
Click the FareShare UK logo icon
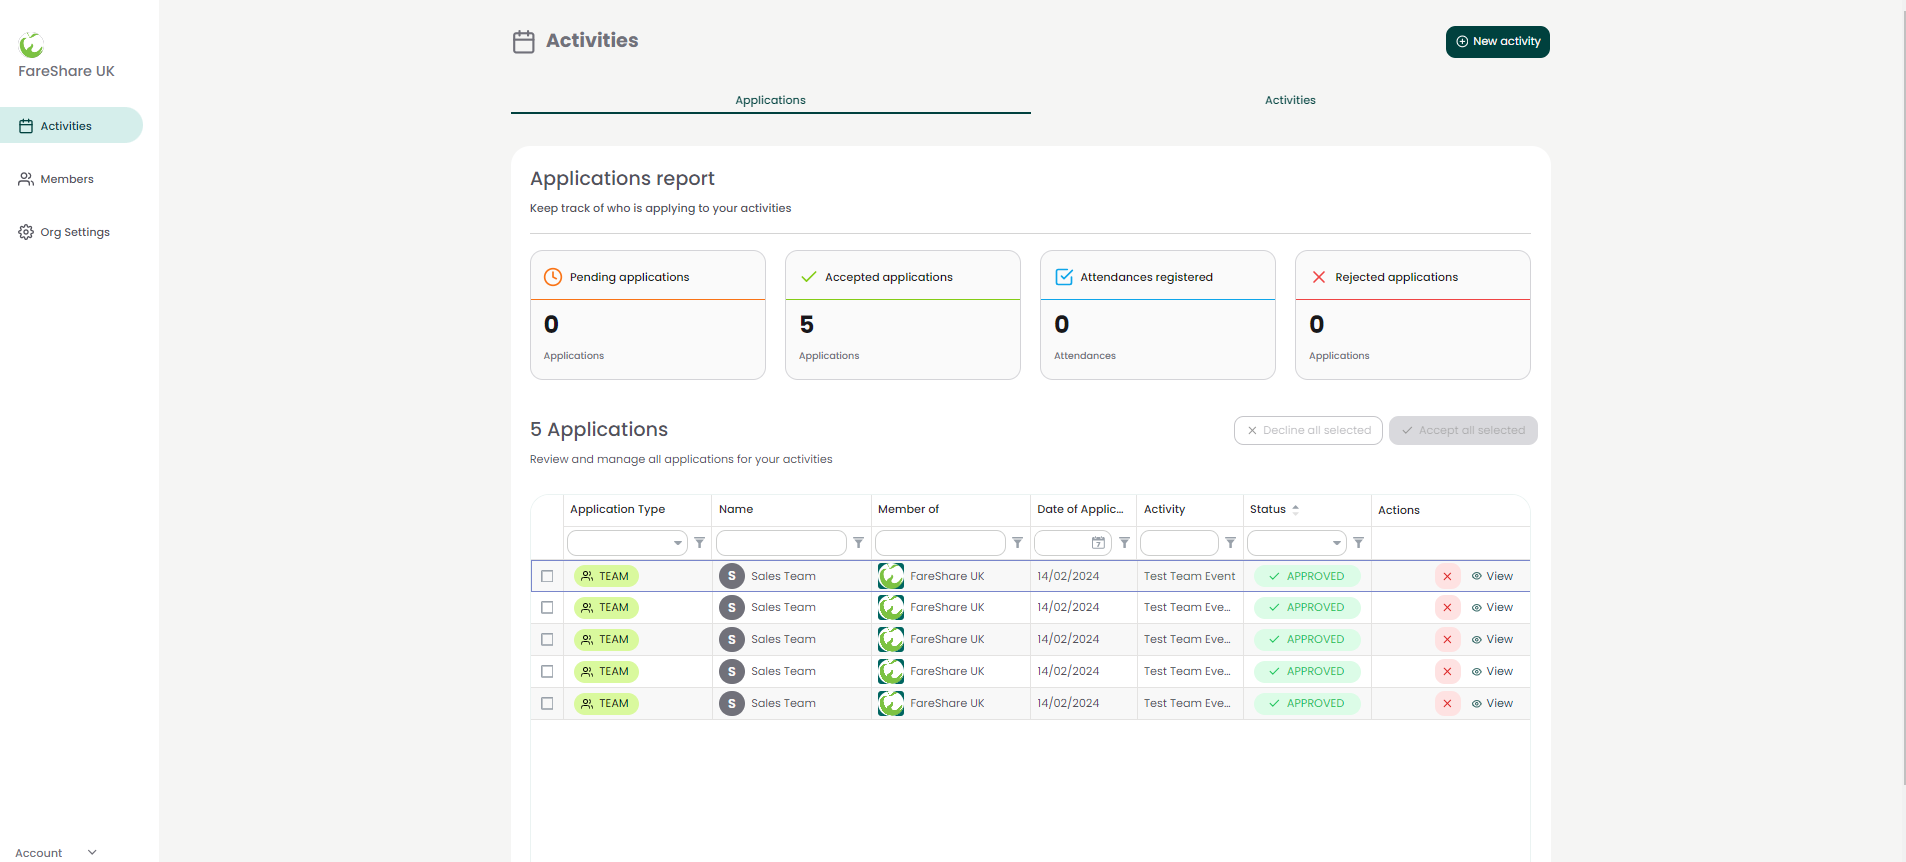coord(32,45)
